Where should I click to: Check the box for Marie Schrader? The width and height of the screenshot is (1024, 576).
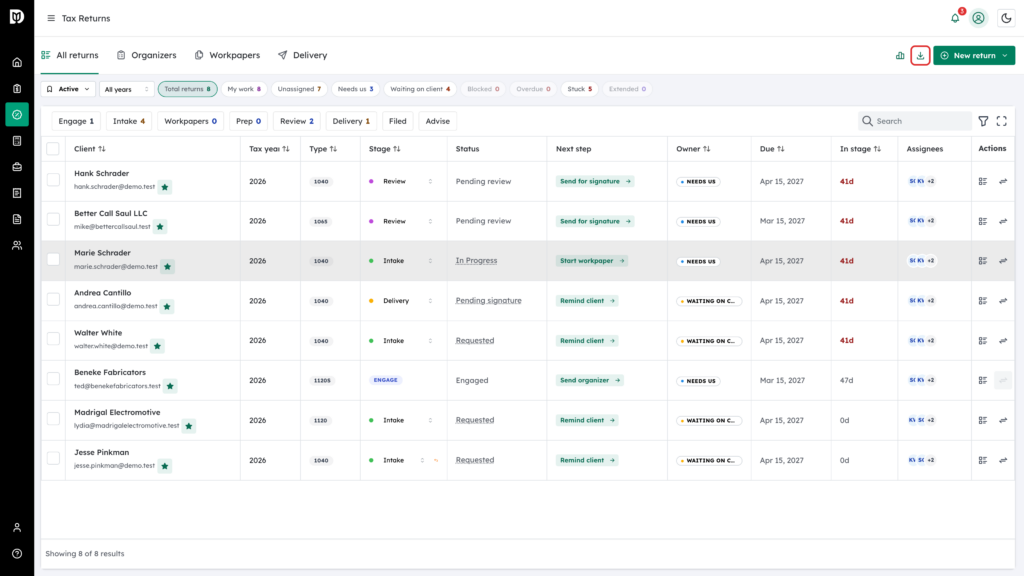pyautogui.click(x=53, y=259)
